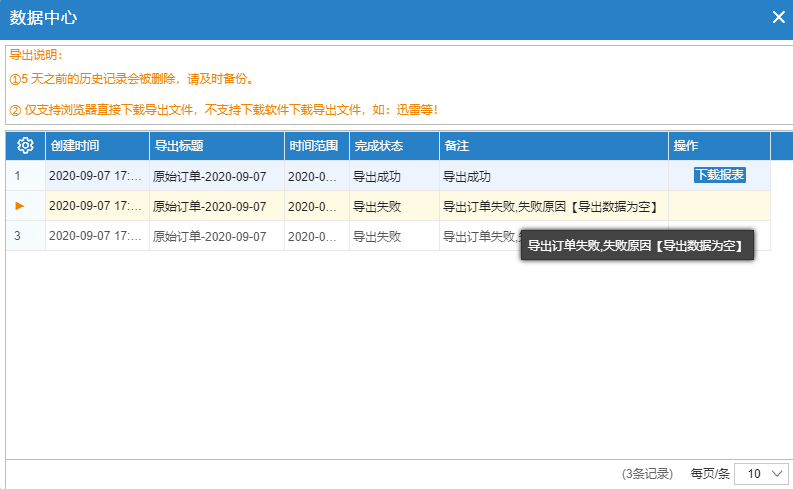Click the highlighted row's export title
793x489 pixels.
point(209,206)
